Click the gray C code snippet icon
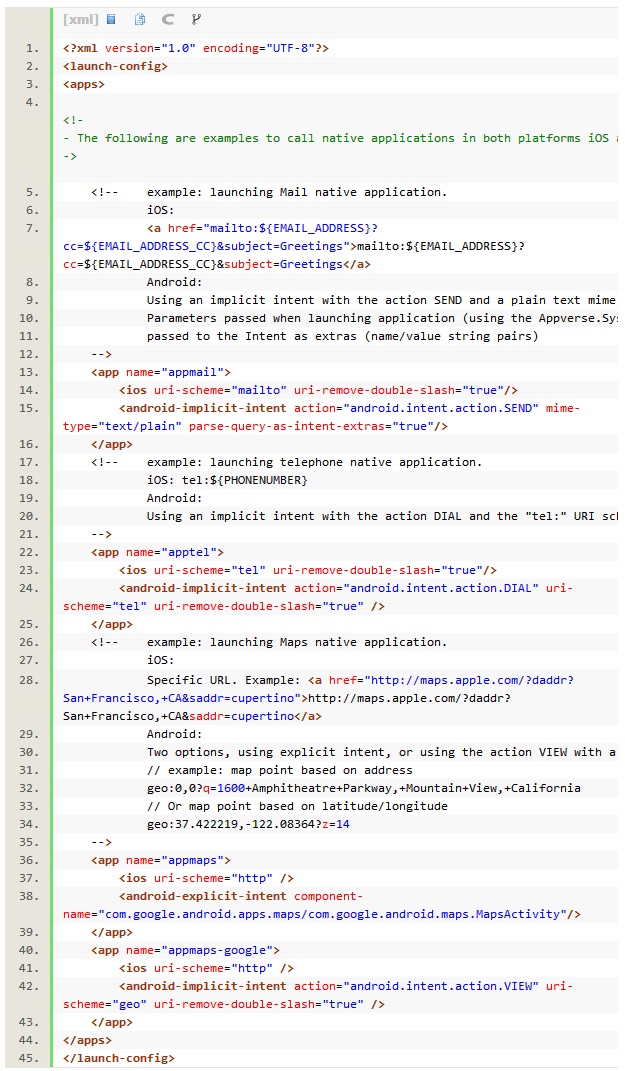 (x=168, y=19)
